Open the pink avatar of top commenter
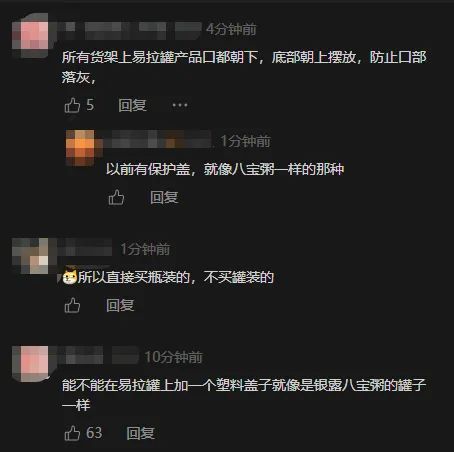The height and width of the screenshot is (452, 454). 30,36
